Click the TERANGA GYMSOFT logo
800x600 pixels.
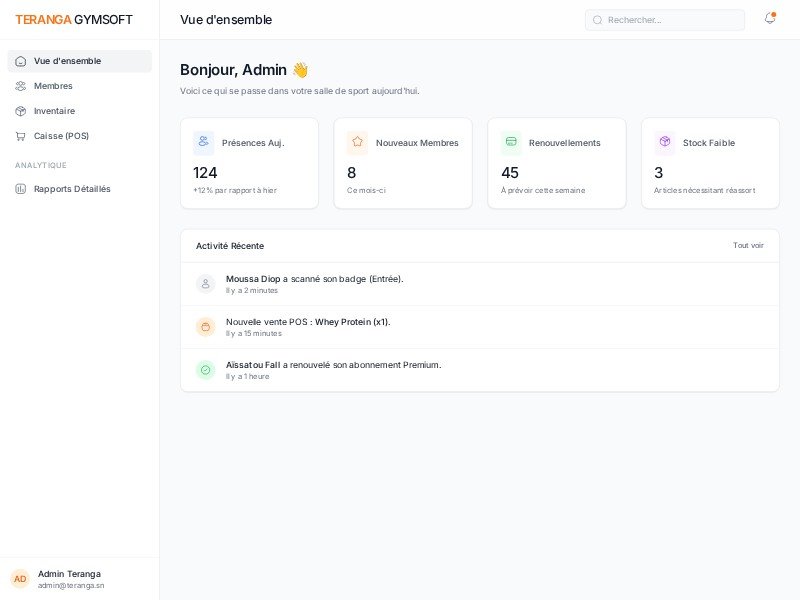pos(73,20)
